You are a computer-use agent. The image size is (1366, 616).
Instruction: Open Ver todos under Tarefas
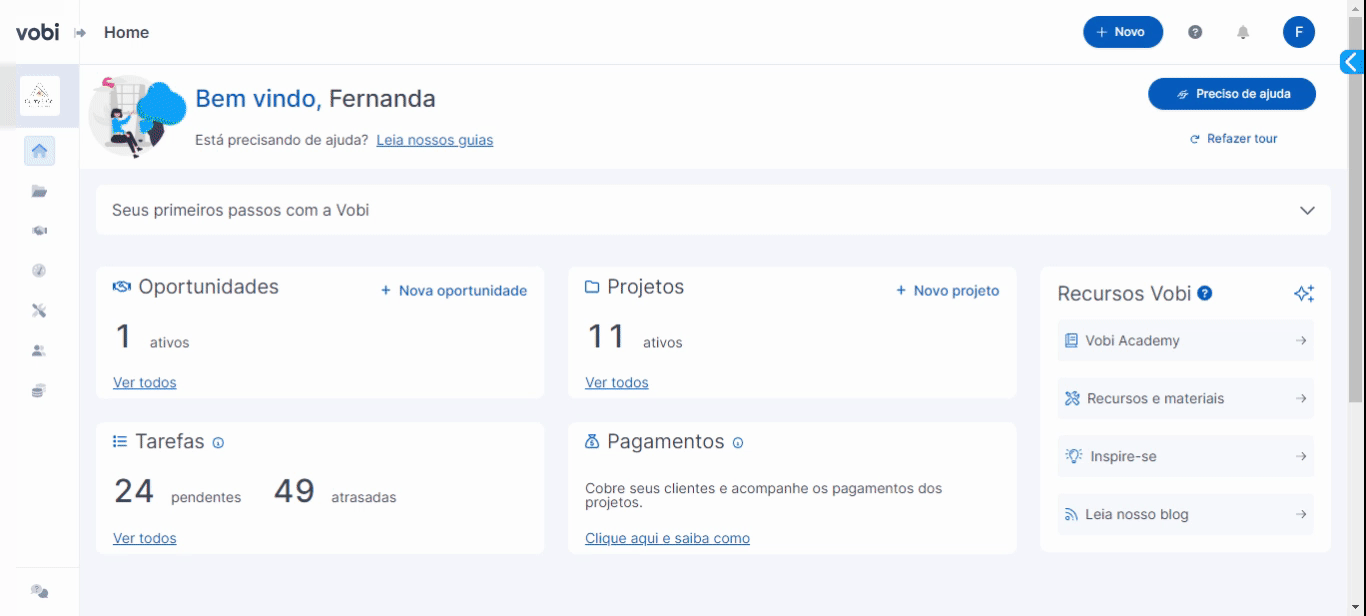click(x=145, y=539)
